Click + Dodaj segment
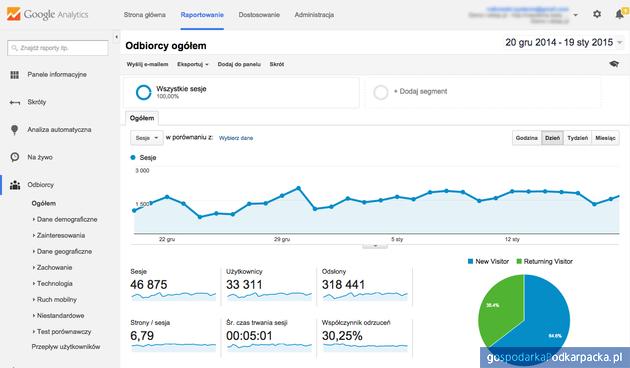Viewport: 630px width, 368px height. click(420, 92)
